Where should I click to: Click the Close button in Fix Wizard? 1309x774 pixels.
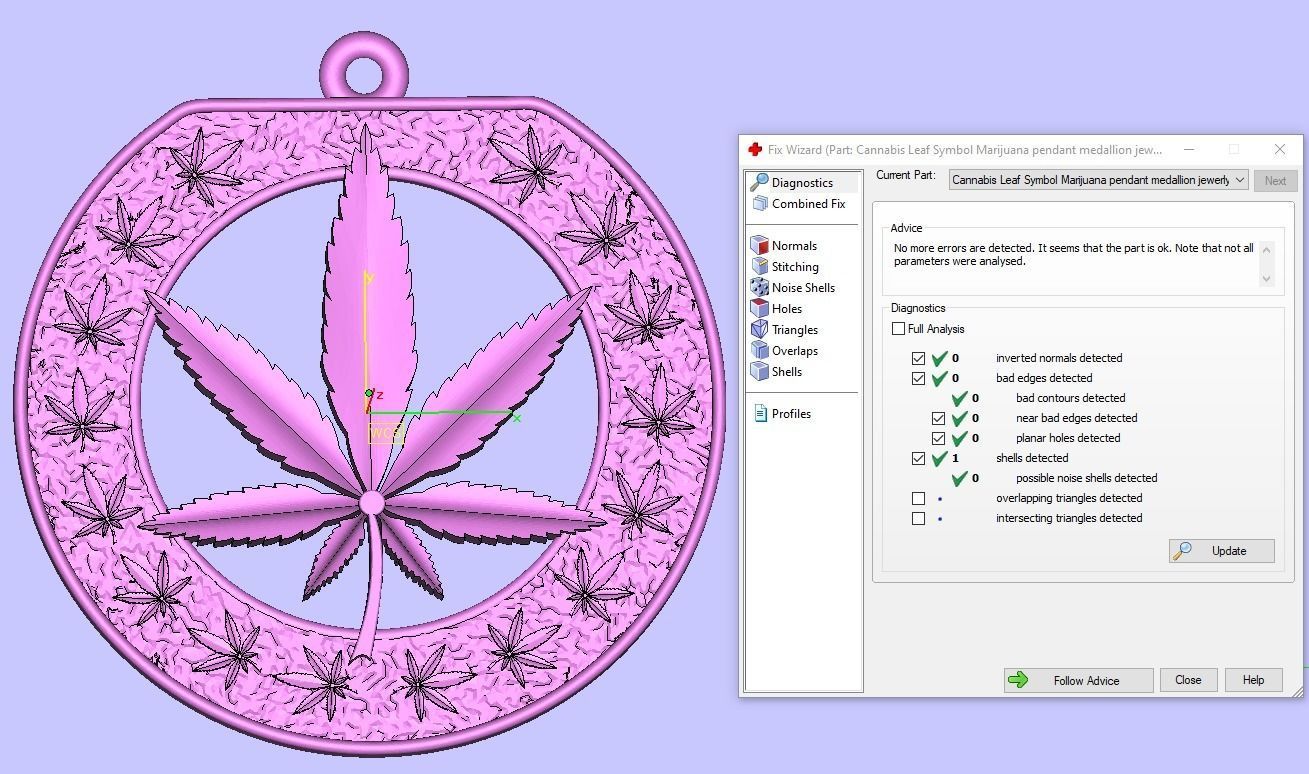[1188, 680]
